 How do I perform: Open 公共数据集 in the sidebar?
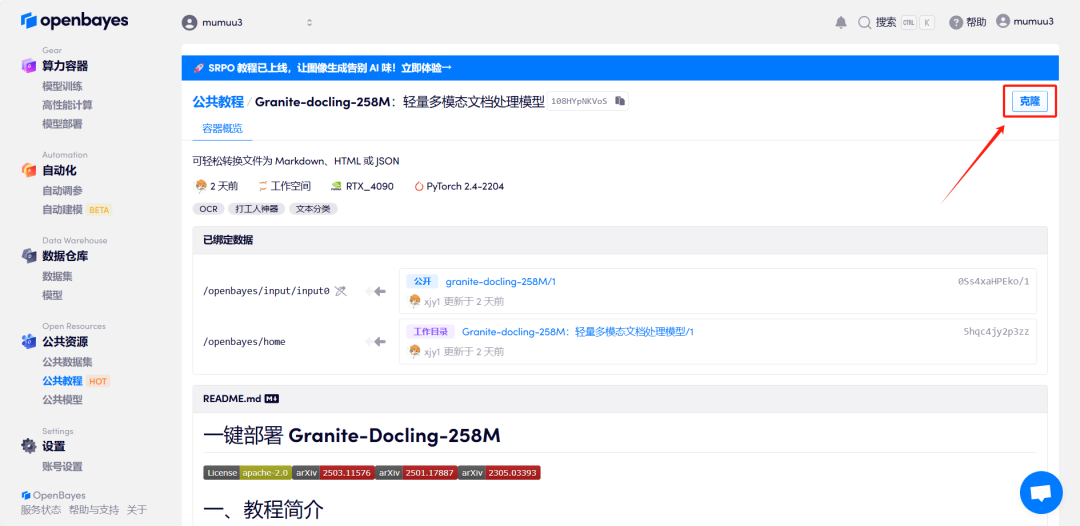click(67, 362)
